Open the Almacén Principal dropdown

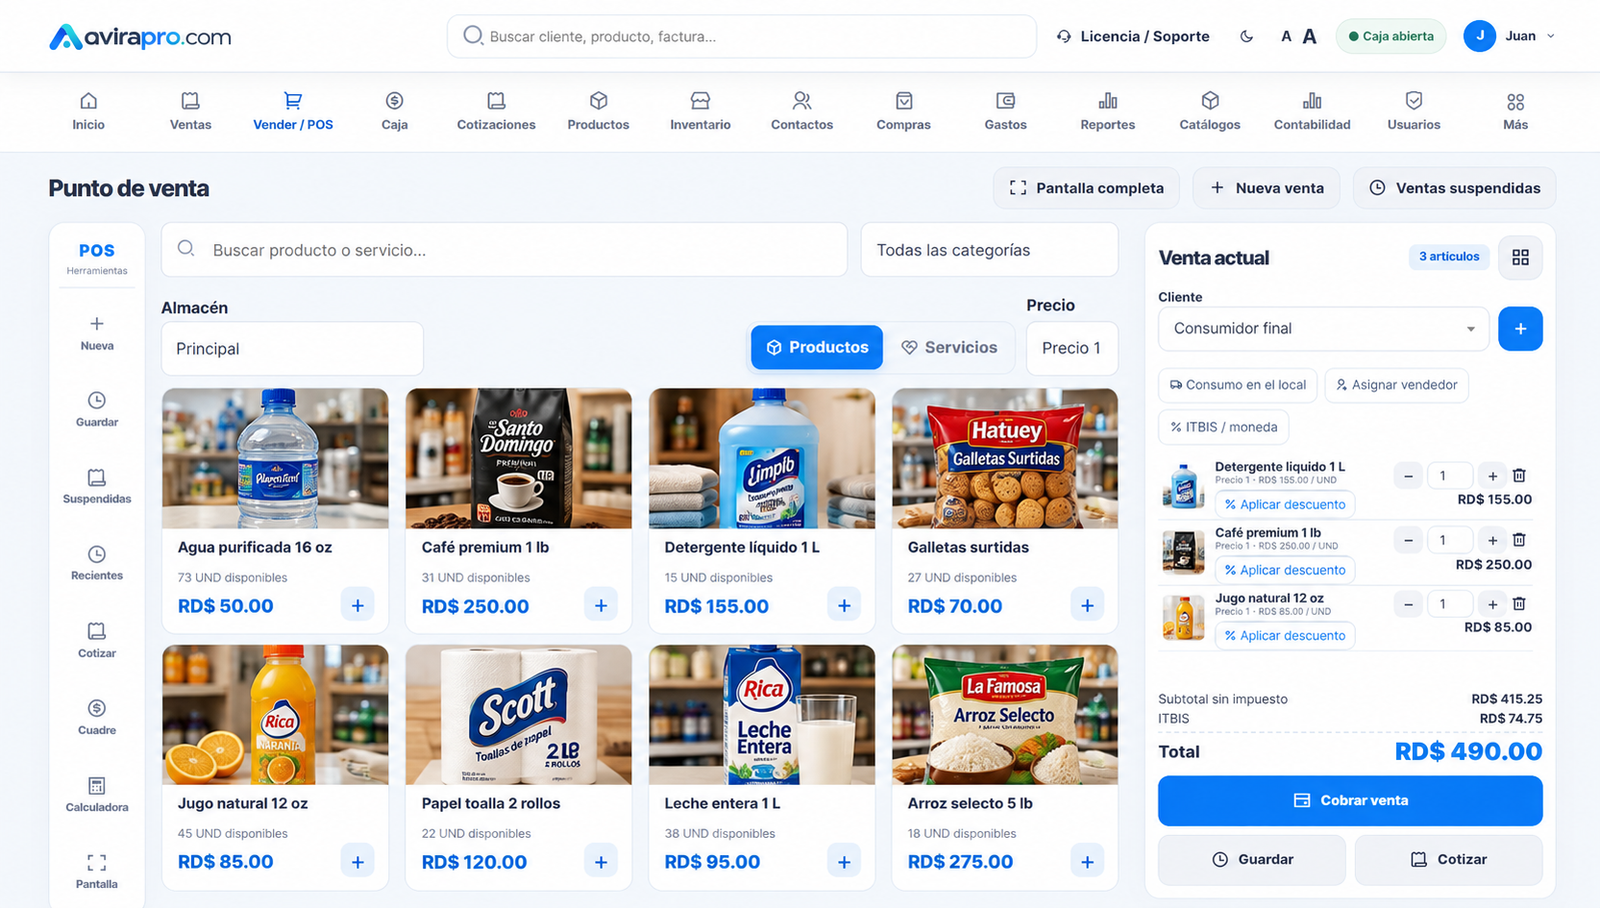[x=292, y=349]
